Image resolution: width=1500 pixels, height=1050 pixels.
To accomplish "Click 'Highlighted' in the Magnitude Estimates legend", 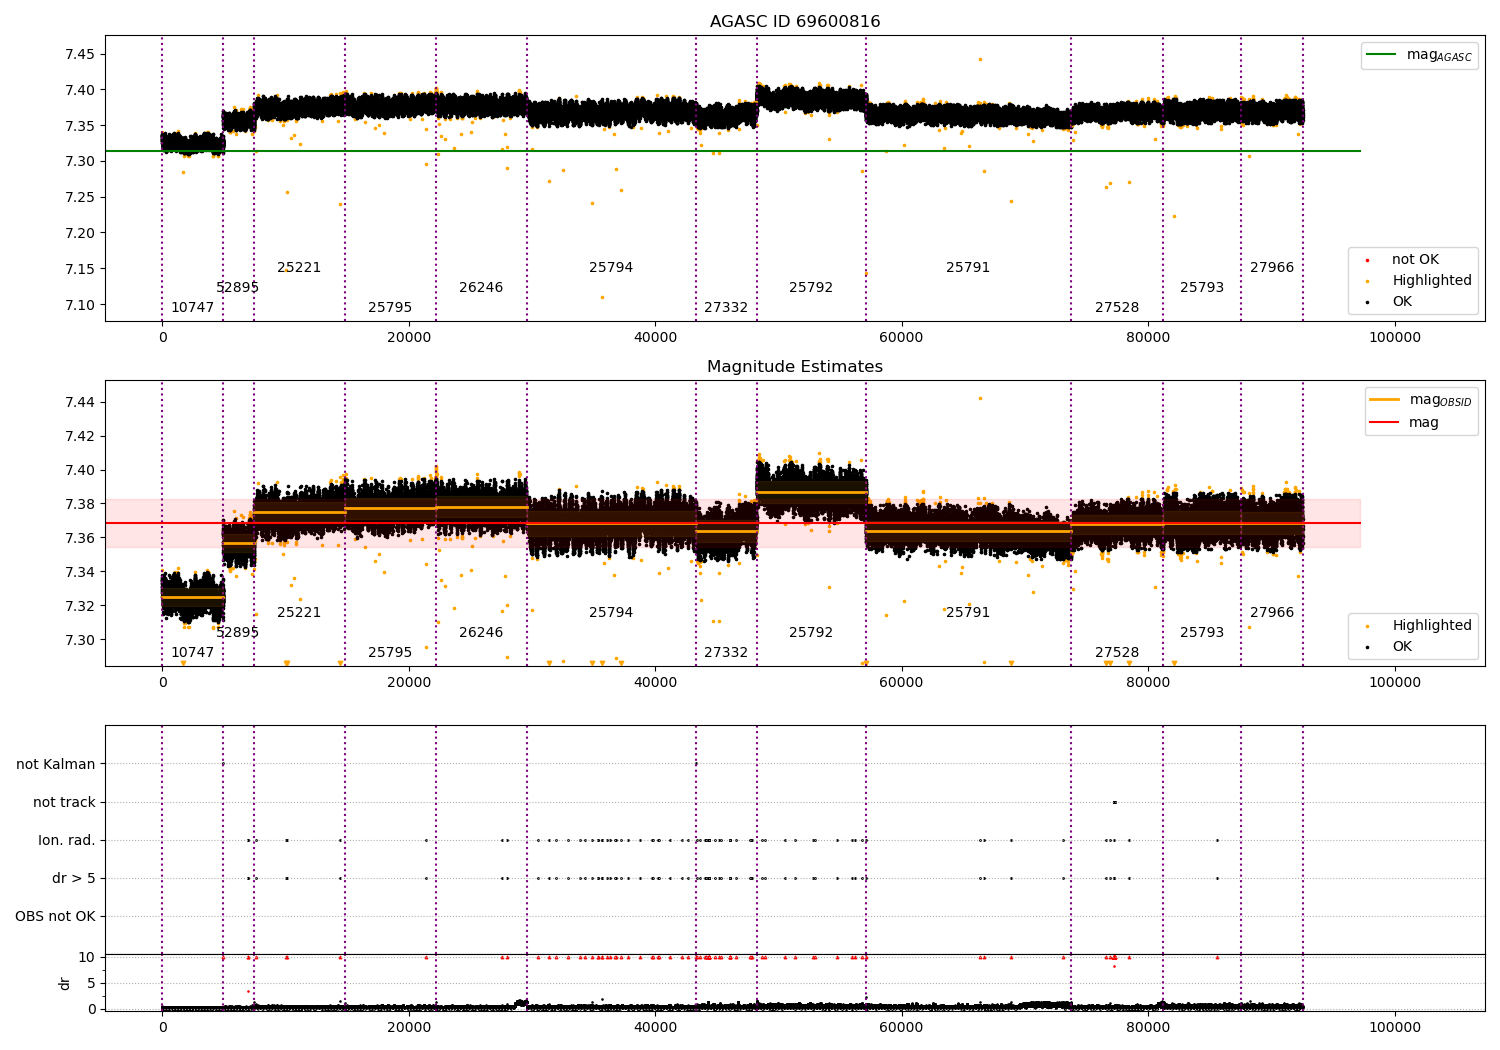I will (1431, 626).
